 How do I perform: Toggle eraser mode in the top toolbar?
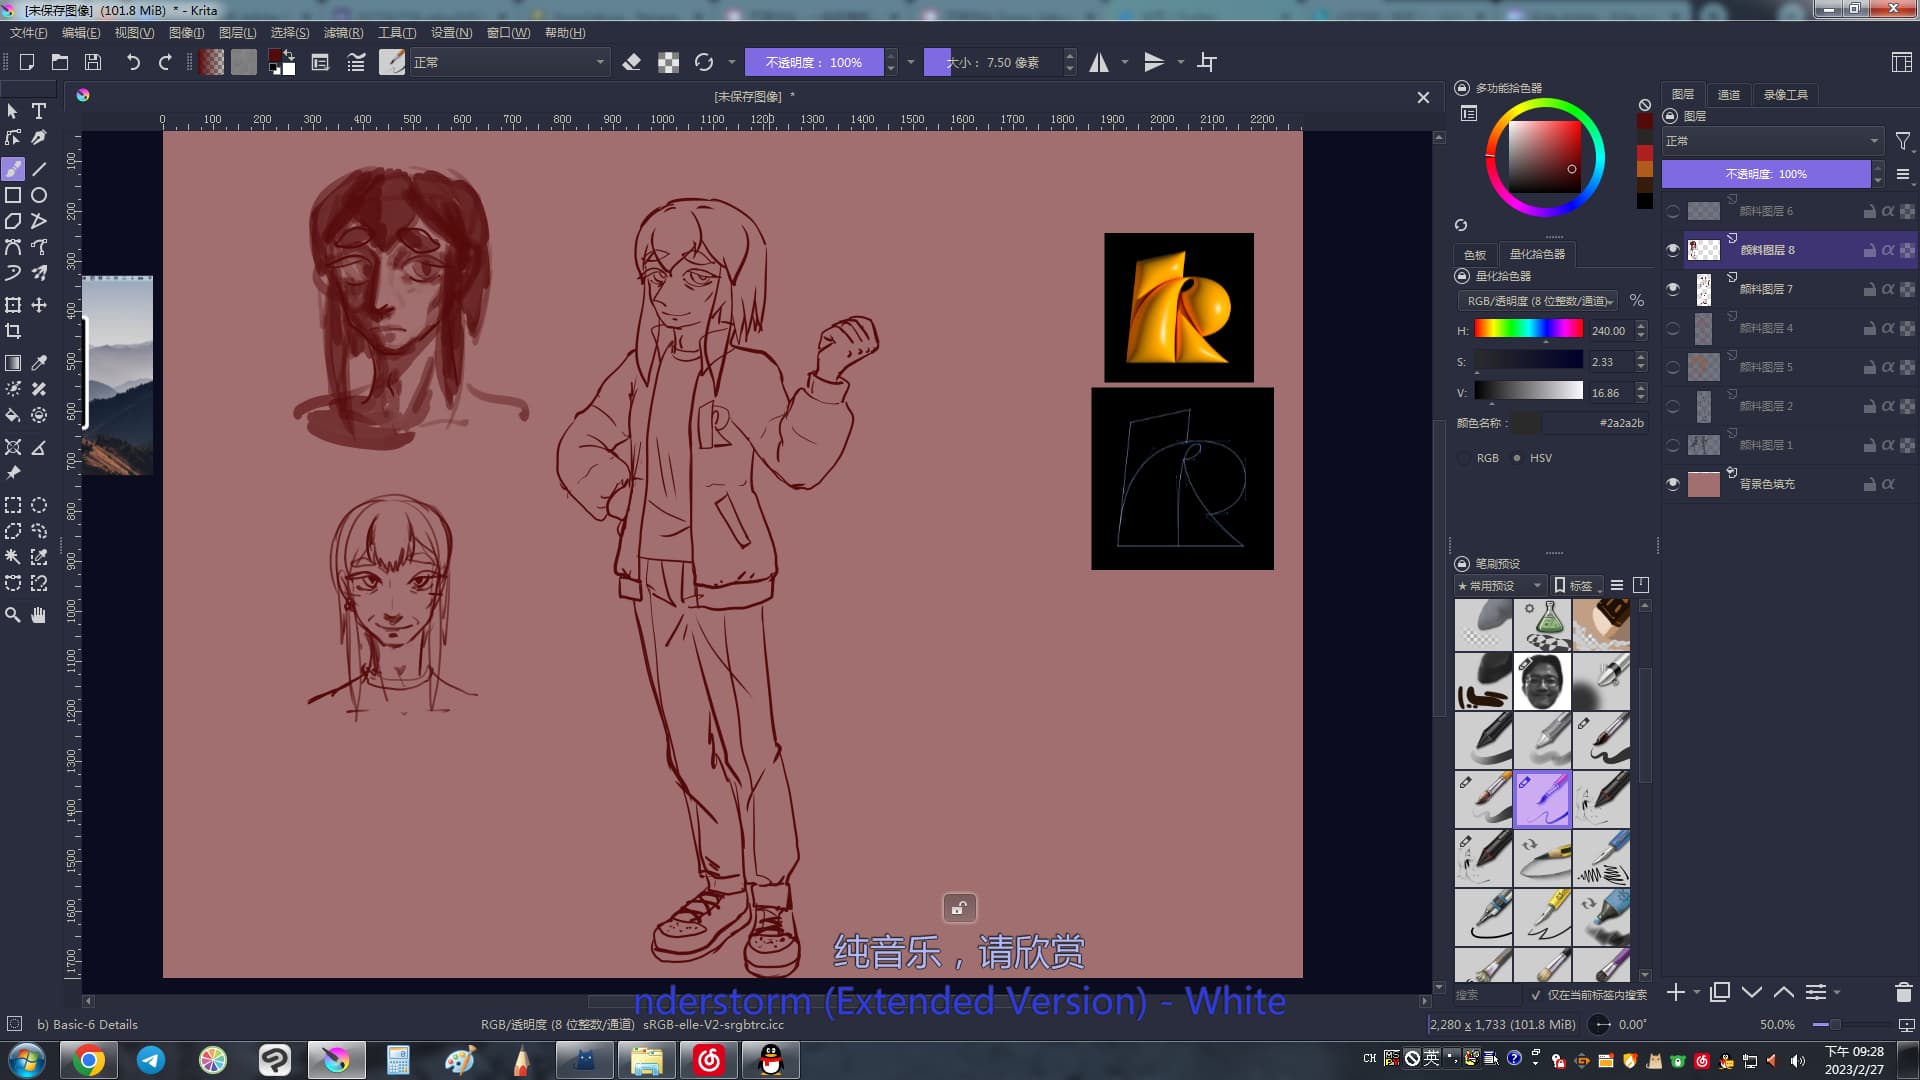click(631, 62)
